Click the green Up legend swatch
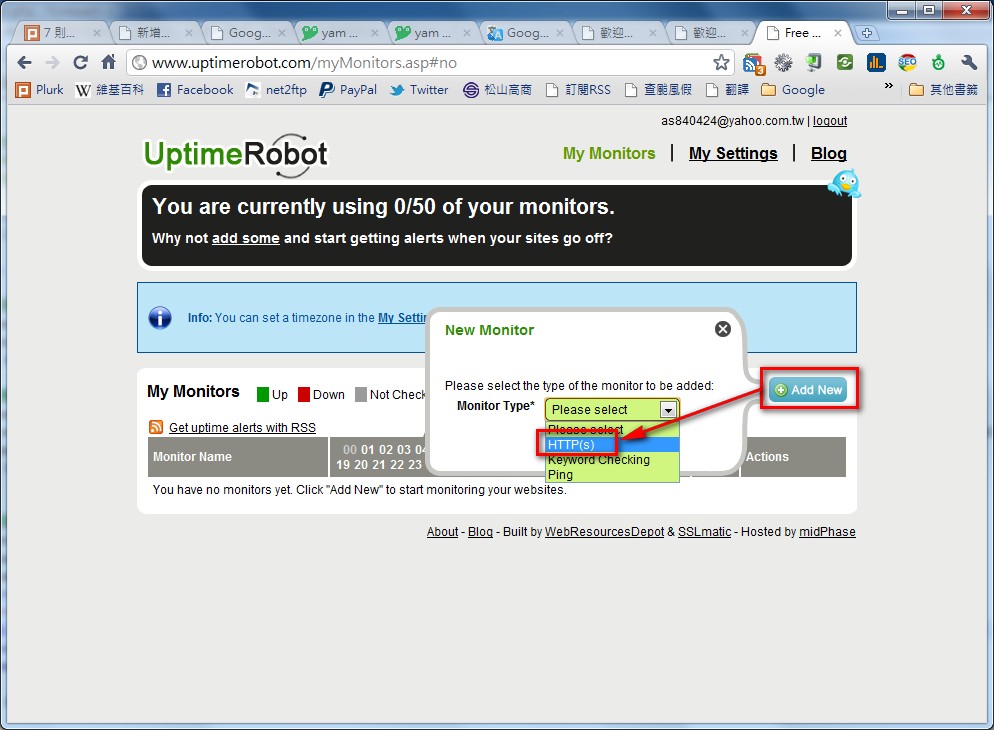 point(263,394)
